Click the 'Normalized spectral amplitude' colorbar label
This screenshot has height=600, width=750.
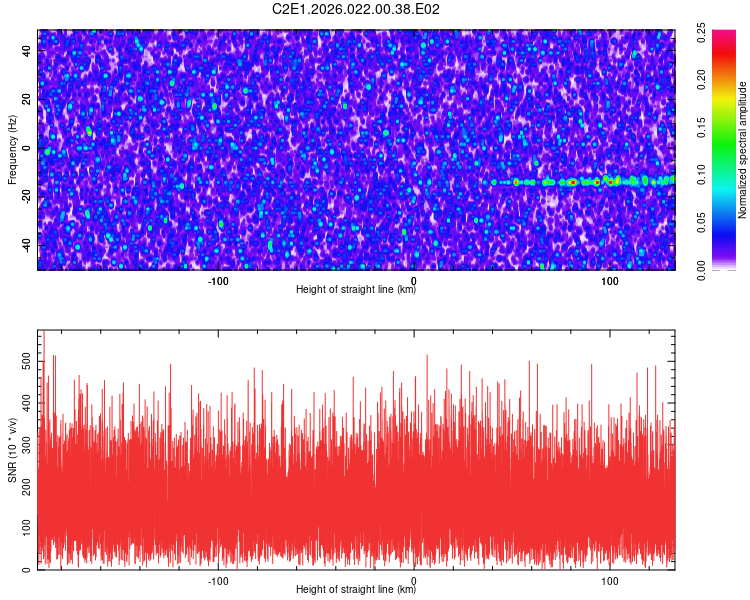click(742, 150)
